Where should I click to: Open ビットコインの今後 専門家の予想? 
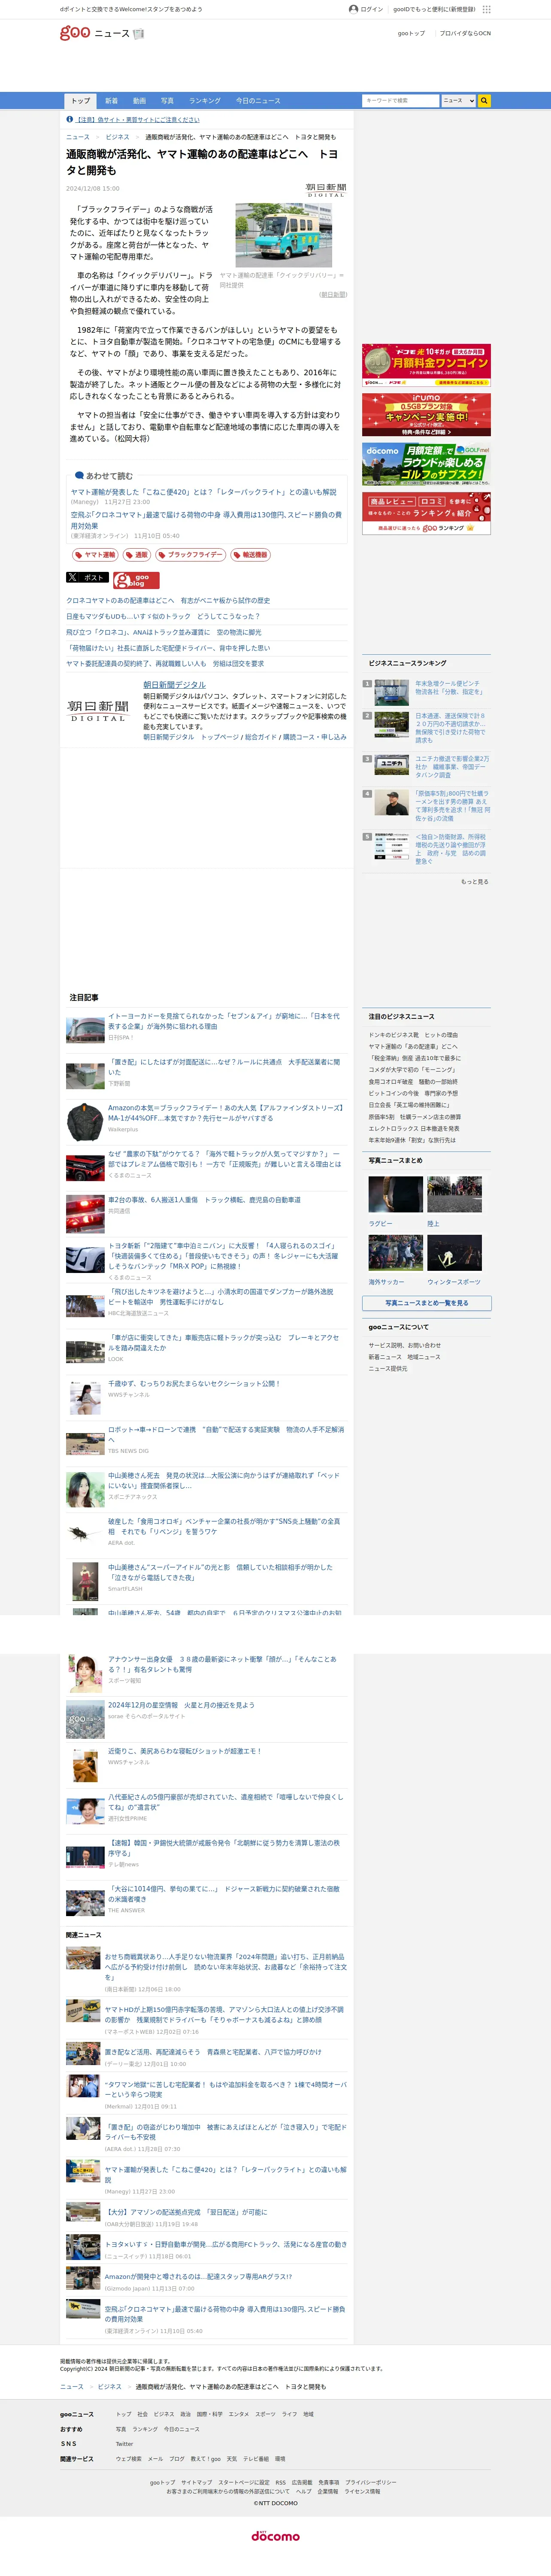pos(413,1093)
